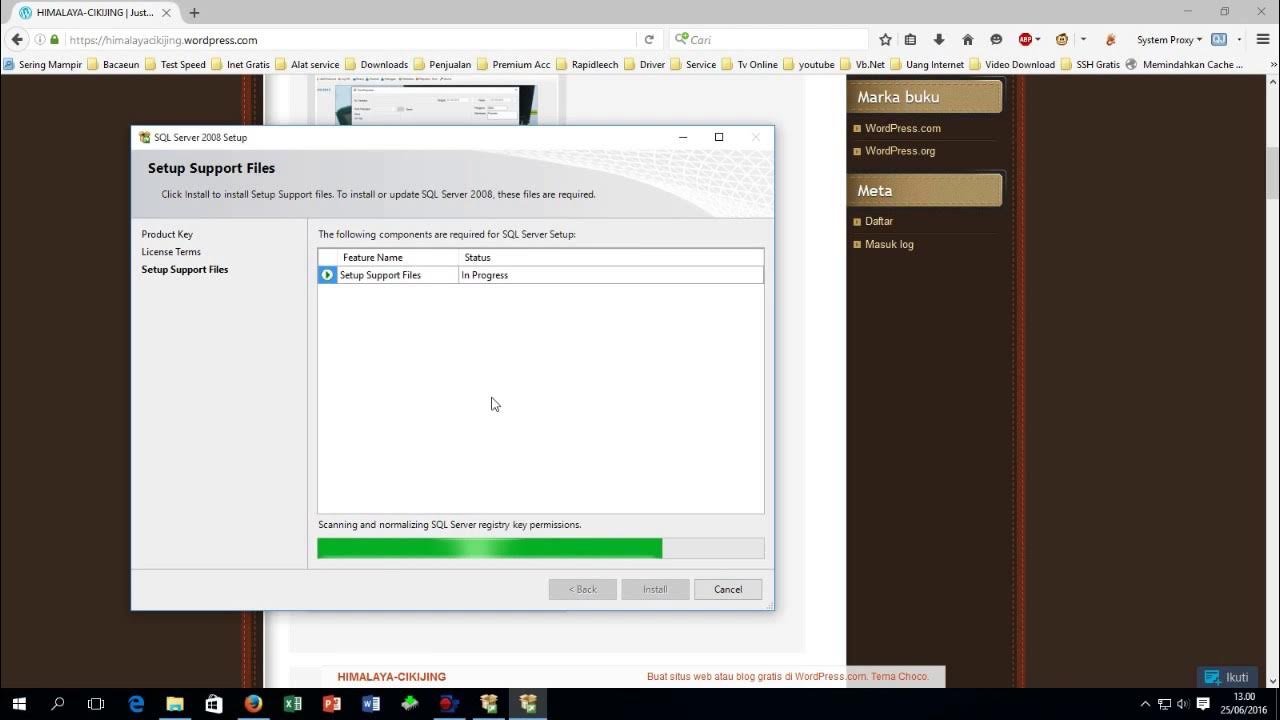Open Excel from taskbar
Image resolution: width=1280 pixels, height=720 pixels.
point(292,704)
